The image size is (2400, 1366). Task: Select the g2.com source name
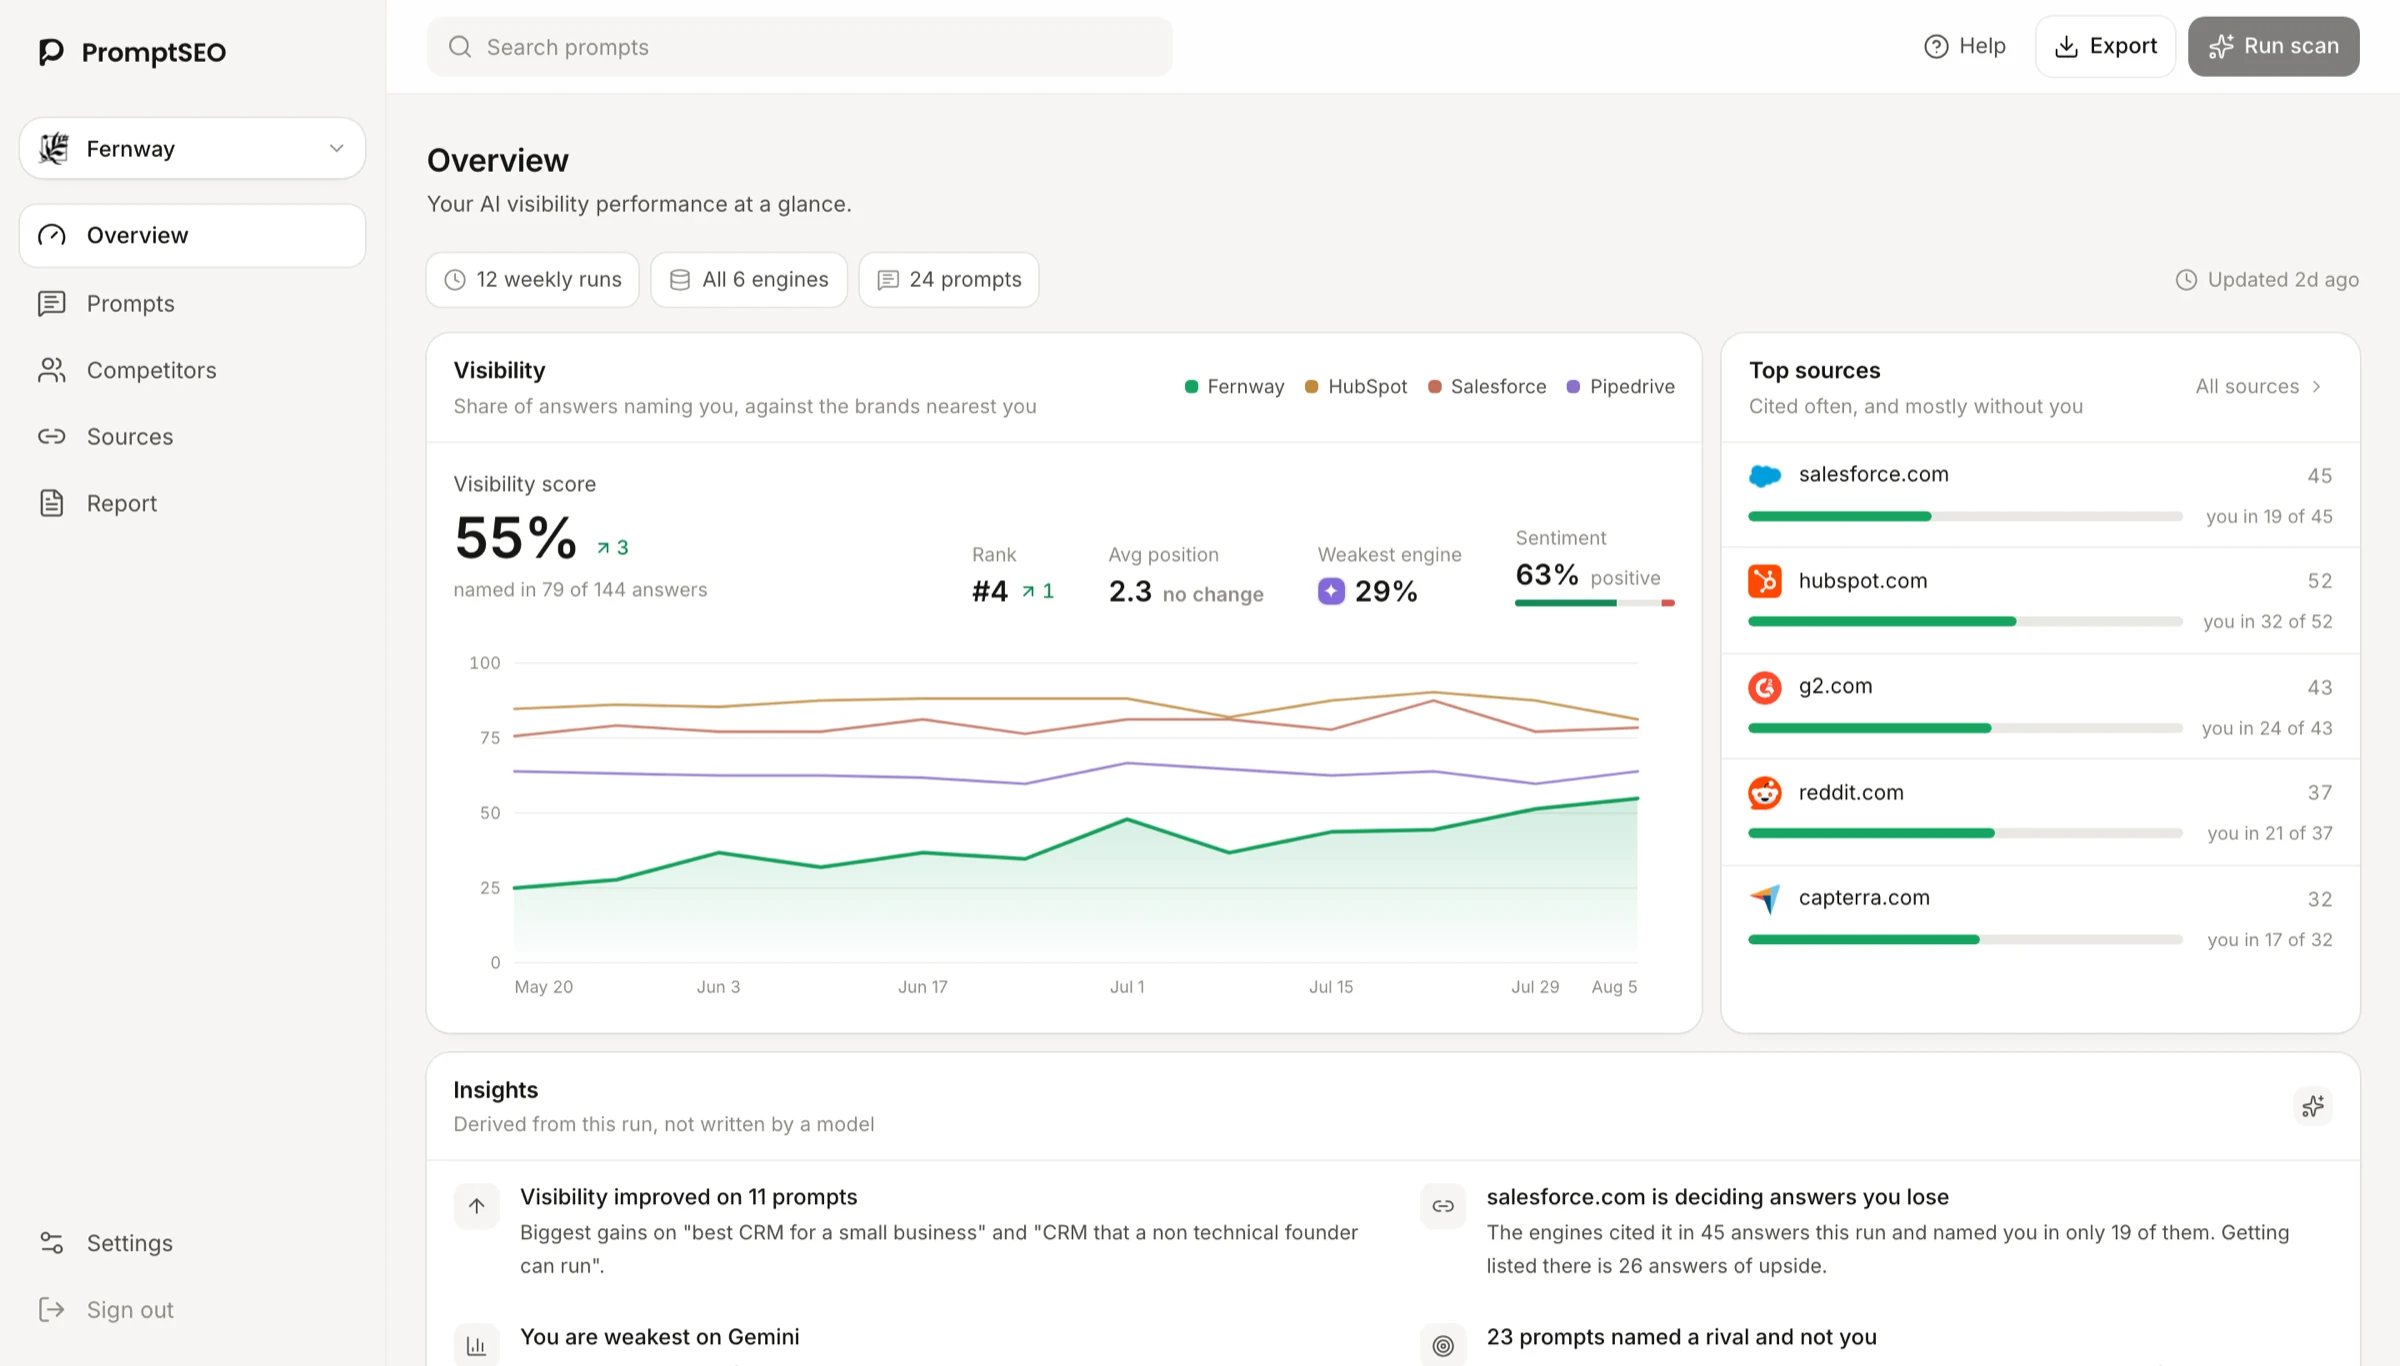click(x=1835, y=687)
